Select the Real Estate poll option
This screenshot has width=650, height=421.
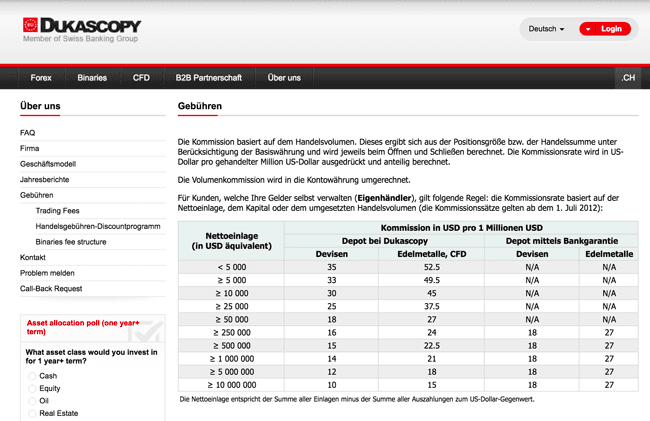32,414
